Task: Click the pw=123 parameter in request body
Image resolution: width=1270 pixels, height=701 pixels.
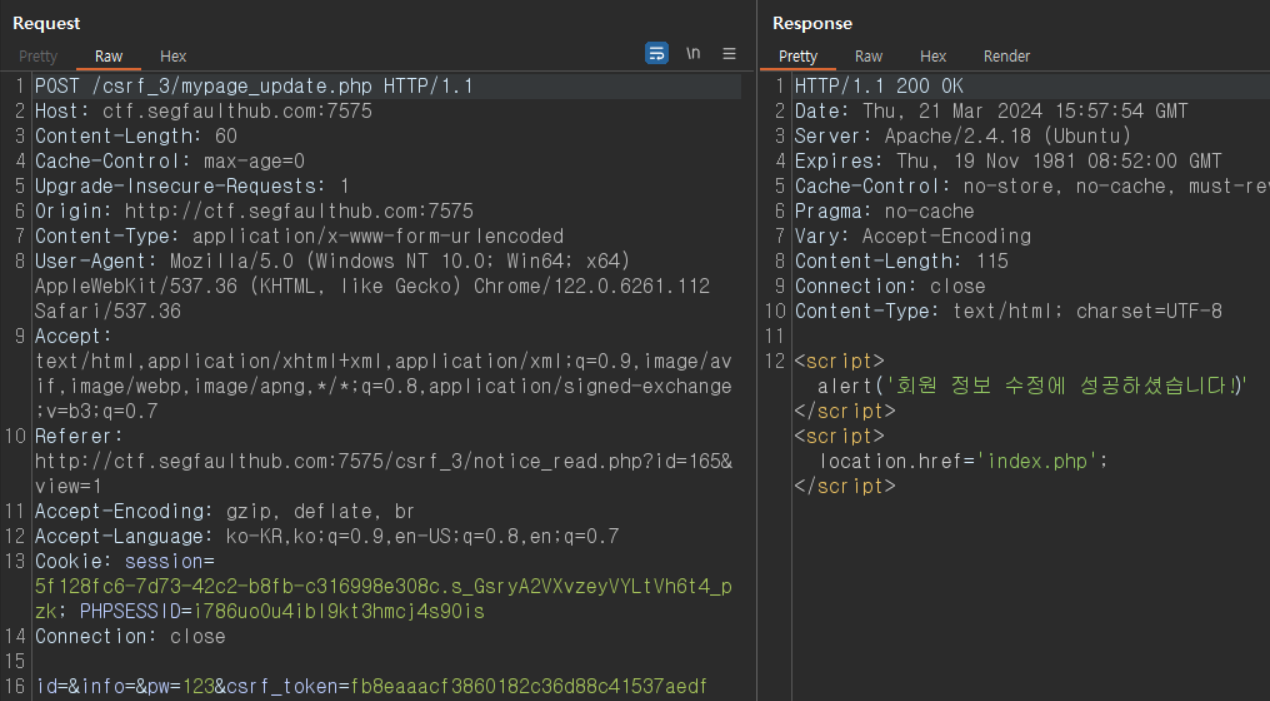Action: [x=181, y=686]
